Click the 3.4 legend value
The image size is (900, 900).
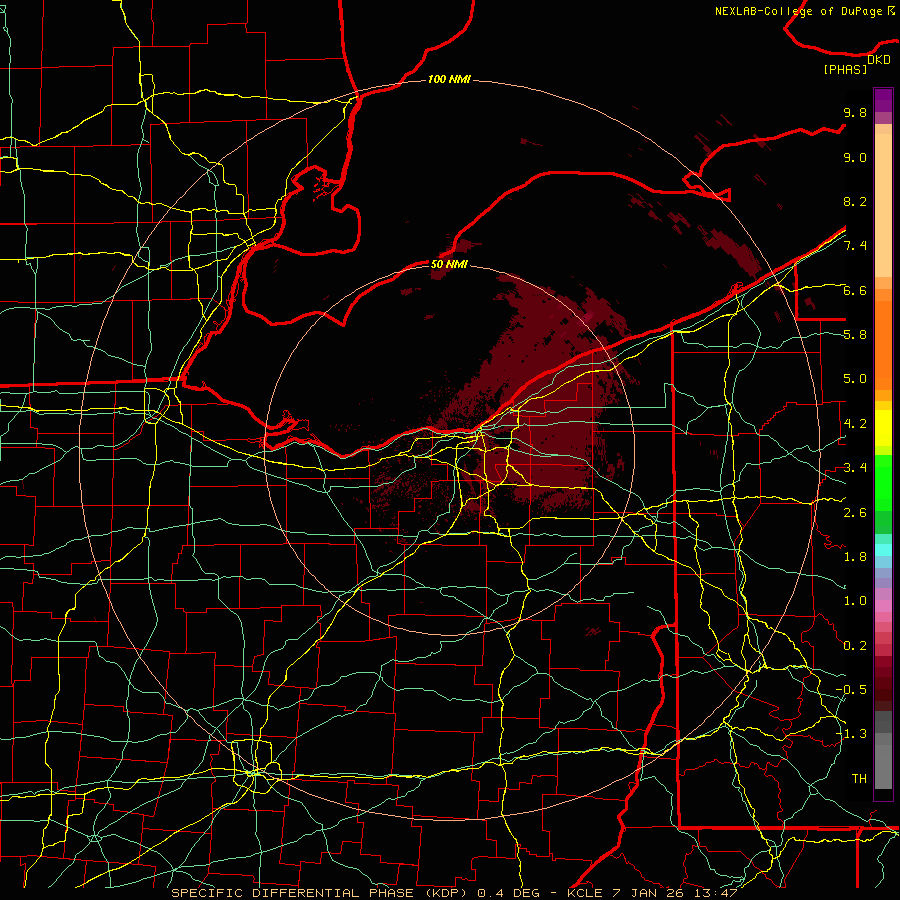(x=855, y=468)
